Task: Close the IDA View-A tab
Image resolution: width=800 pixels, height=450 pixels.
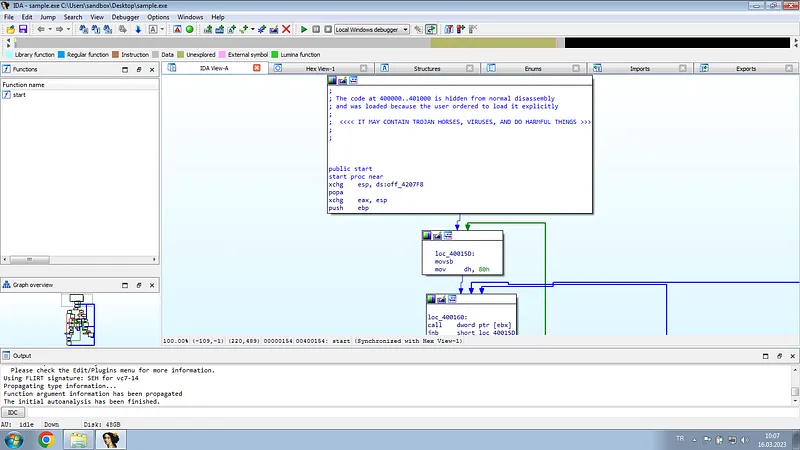Action: click(257, 68)
